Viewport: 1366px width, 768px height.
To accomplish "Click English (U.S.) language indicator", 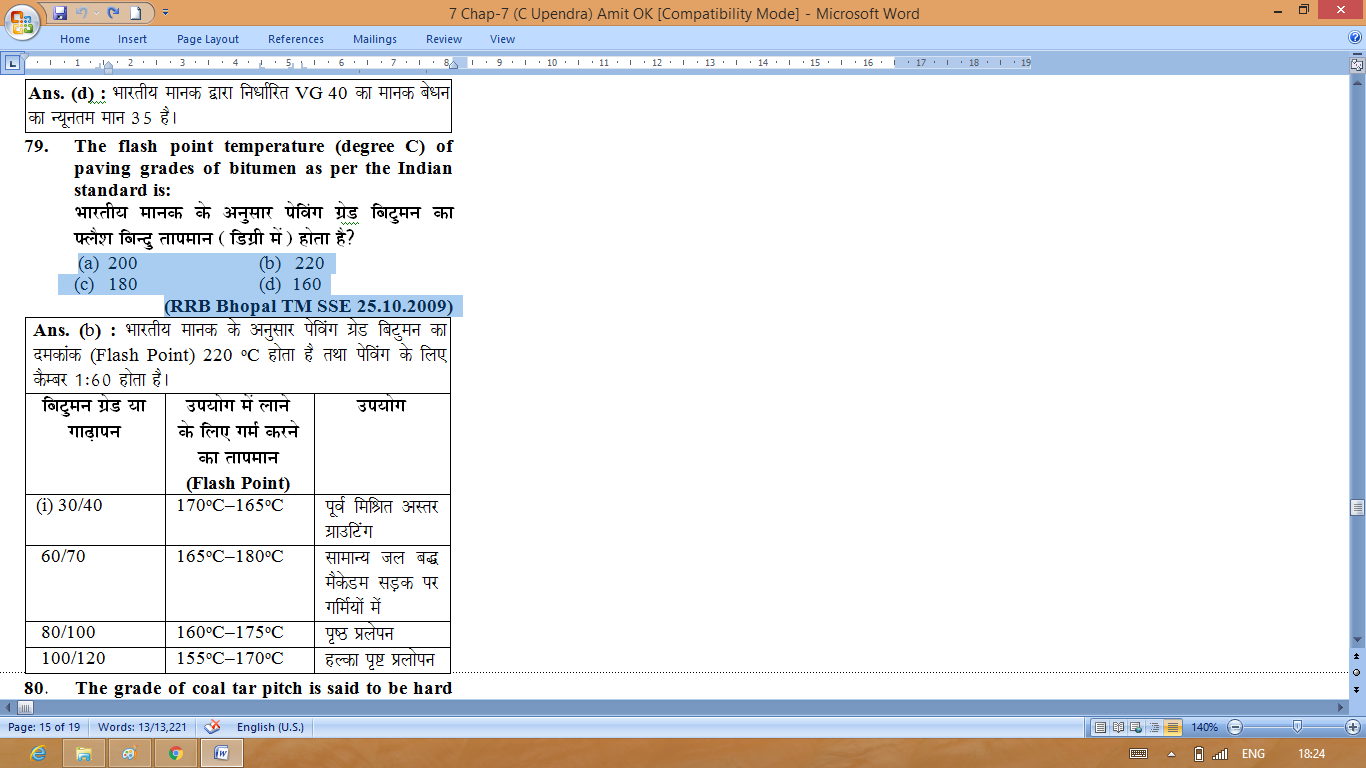I will click(x=270, y=727).
